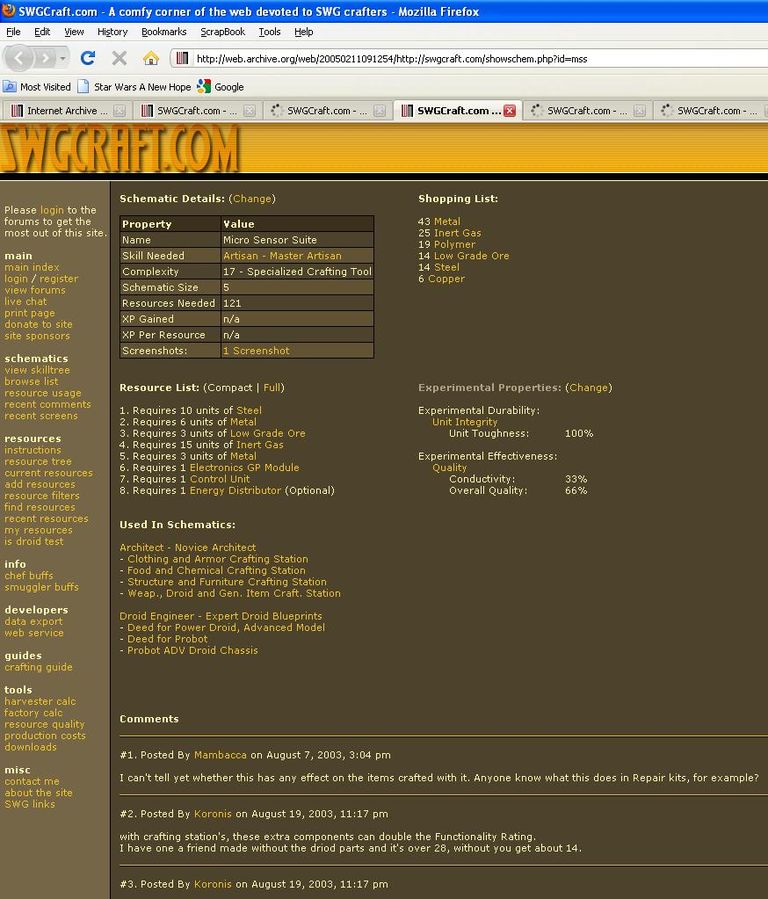Open the 'Probot ADV Droid Chassis' schematic link
The width and height of the screenshot is (768, 899).
coord(192,651)
